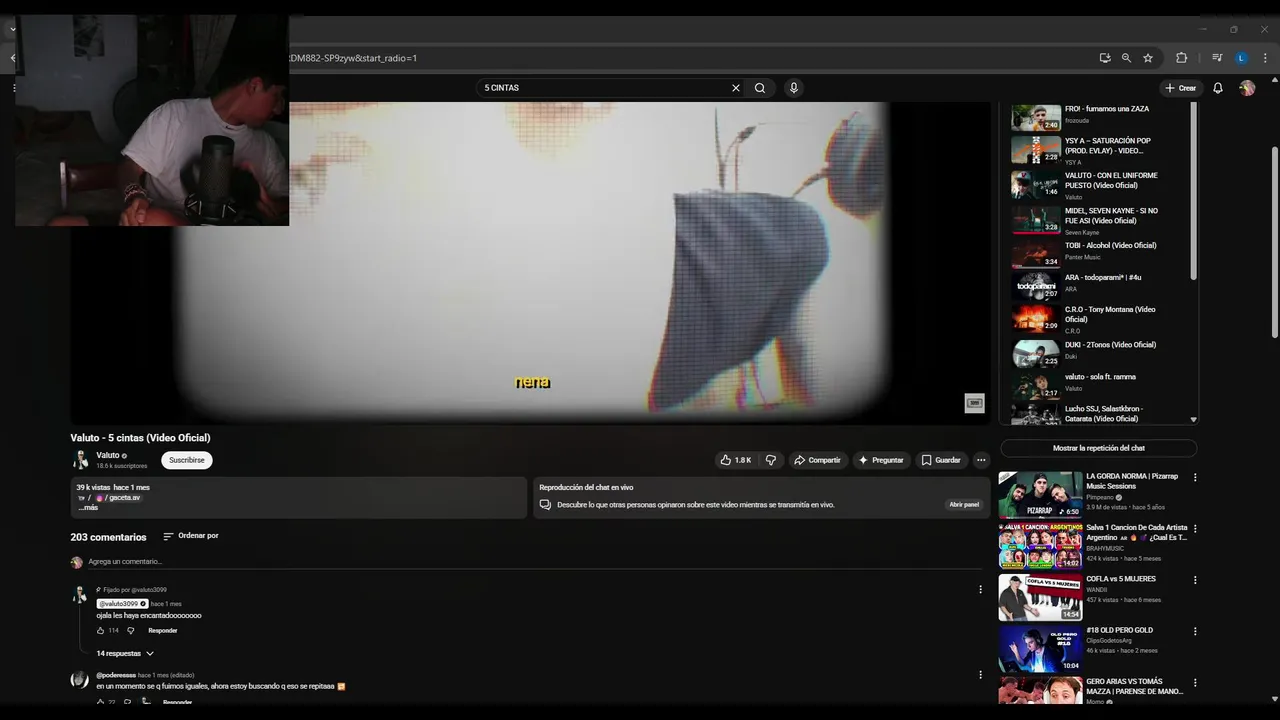Open the Ordenar por sort dropdown

(x=191, y=536)
